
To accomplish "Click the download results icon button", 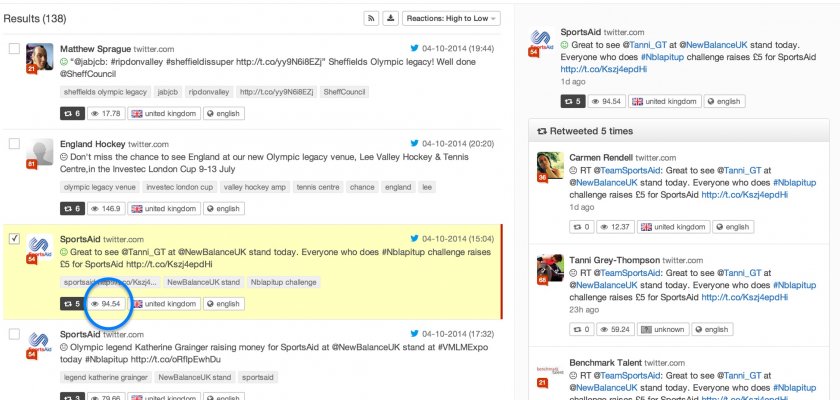I will [390, 19].
